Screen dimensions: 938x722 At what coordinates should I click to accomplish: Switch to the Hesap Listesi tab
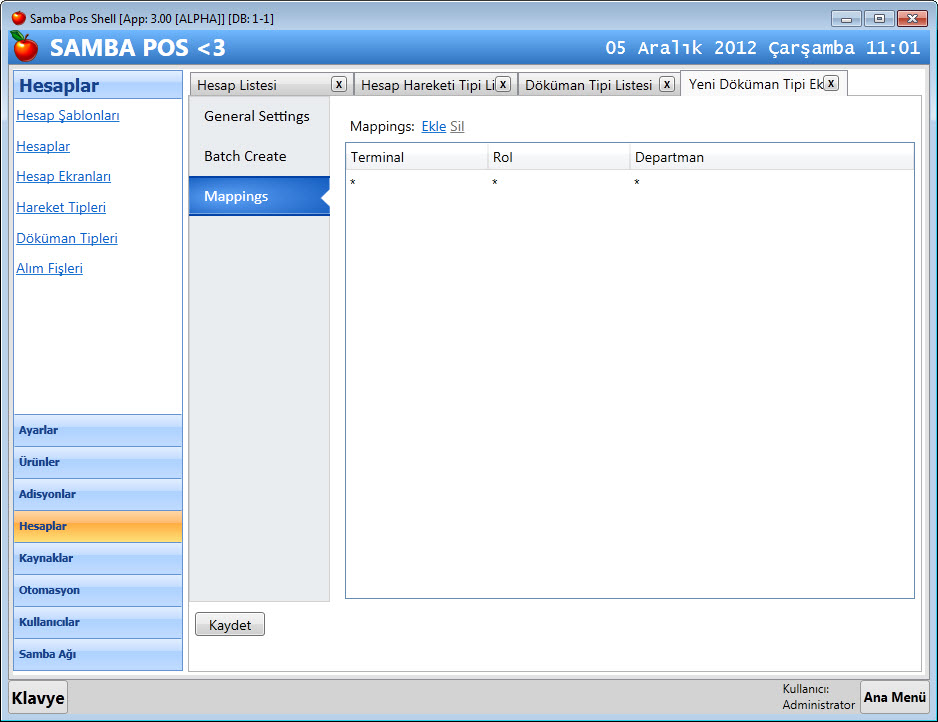click(237, 85)
